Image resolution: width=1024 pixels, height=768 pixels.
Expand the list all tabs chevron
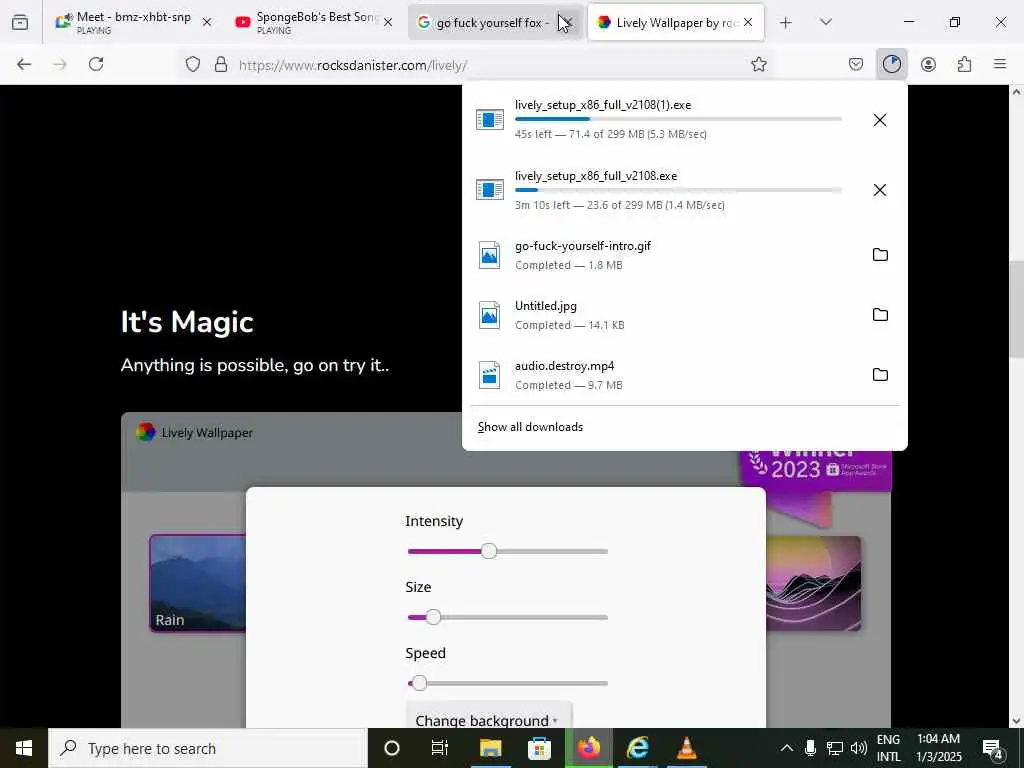pyautogui.click(x=825, y=22)
